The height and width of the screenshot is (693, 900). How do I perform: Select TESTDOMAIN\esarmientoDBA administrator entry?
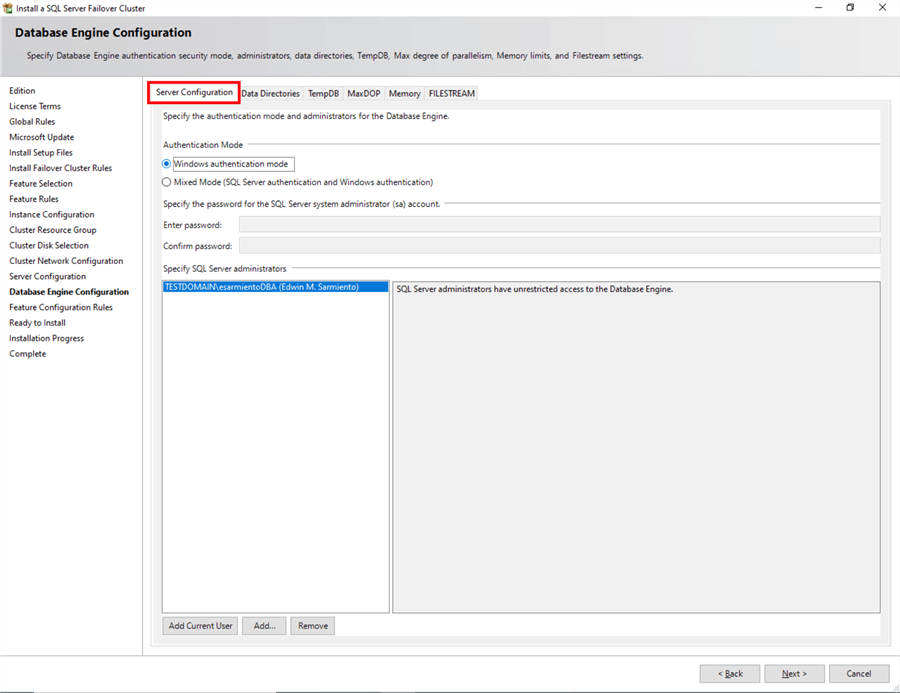pyautogui.click(x=276, y=287)
